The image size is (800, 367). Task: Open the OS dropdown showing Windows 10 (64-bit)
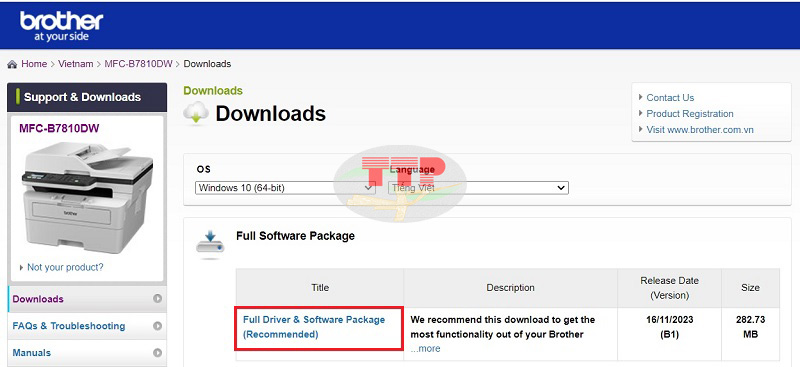click(x=285, y=188)
